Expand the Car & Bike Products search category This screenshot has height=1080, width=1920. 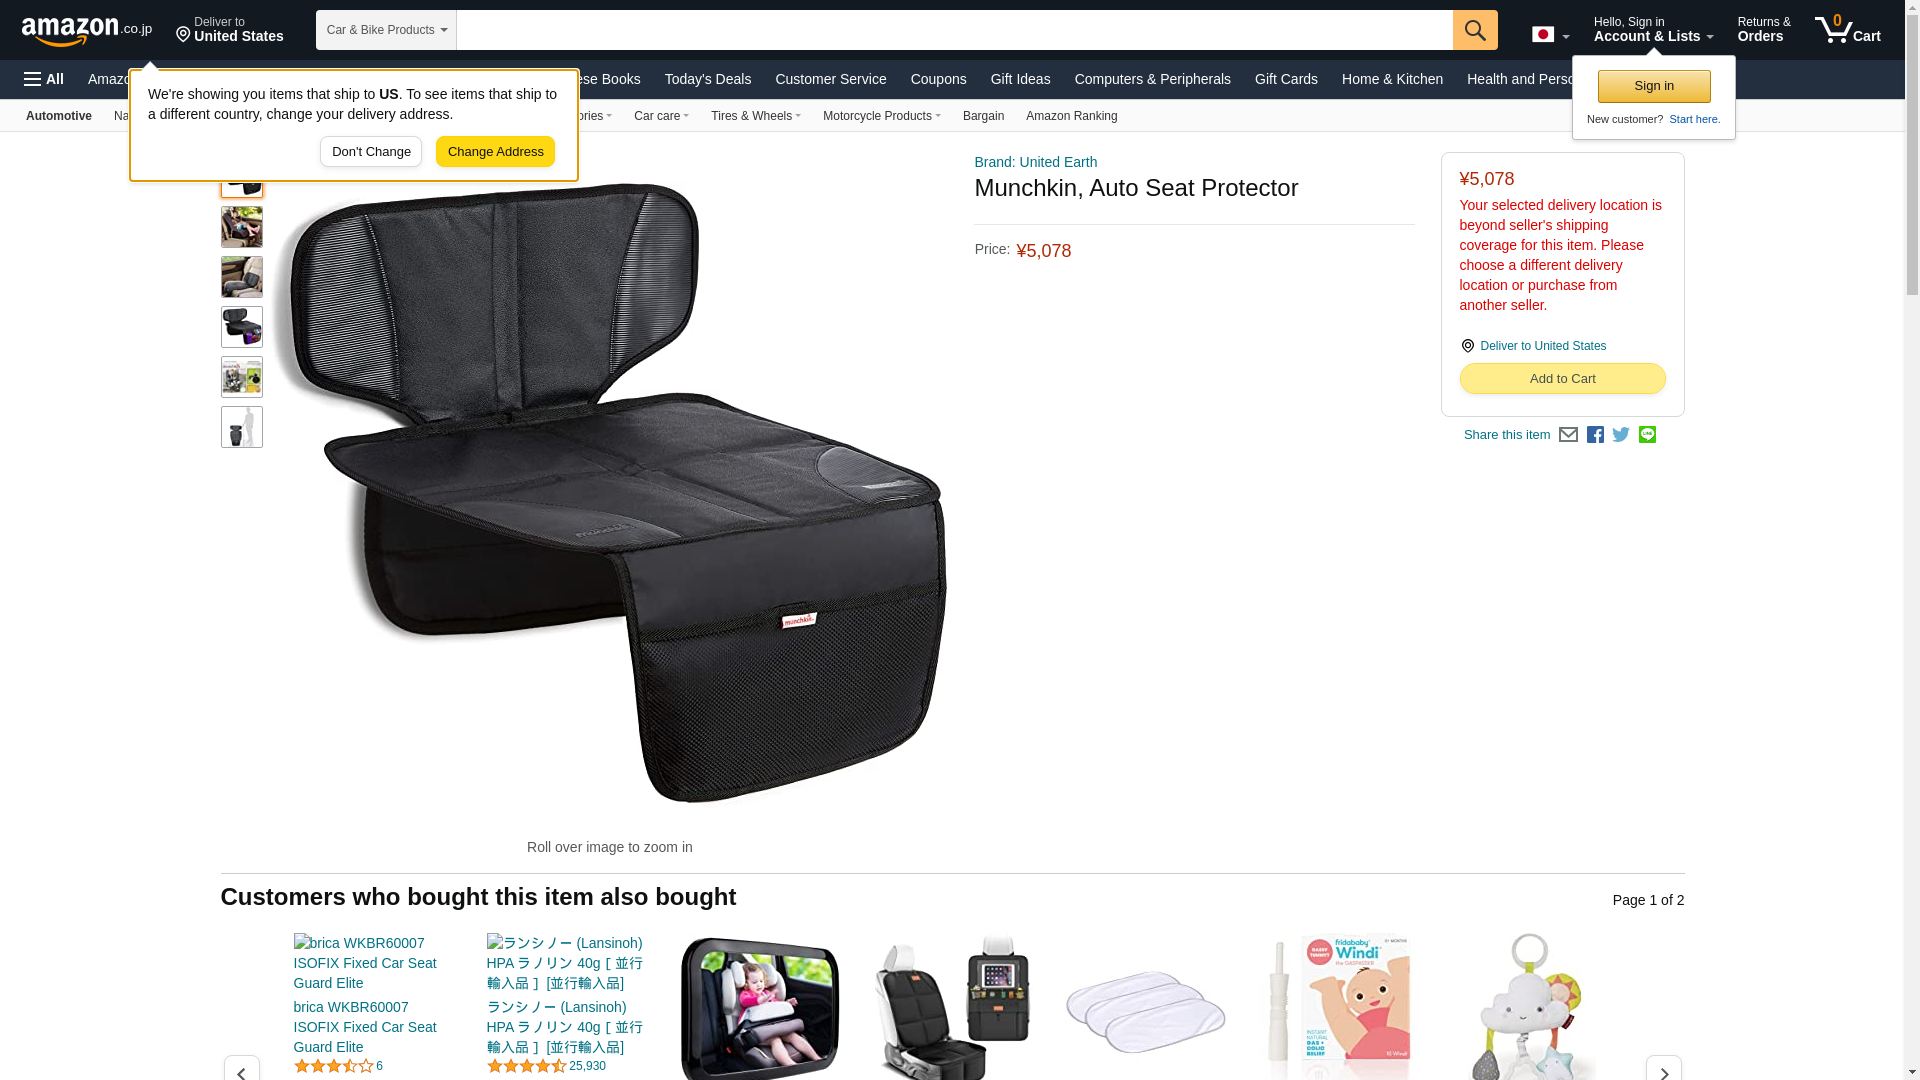click(x=386, y=30)
